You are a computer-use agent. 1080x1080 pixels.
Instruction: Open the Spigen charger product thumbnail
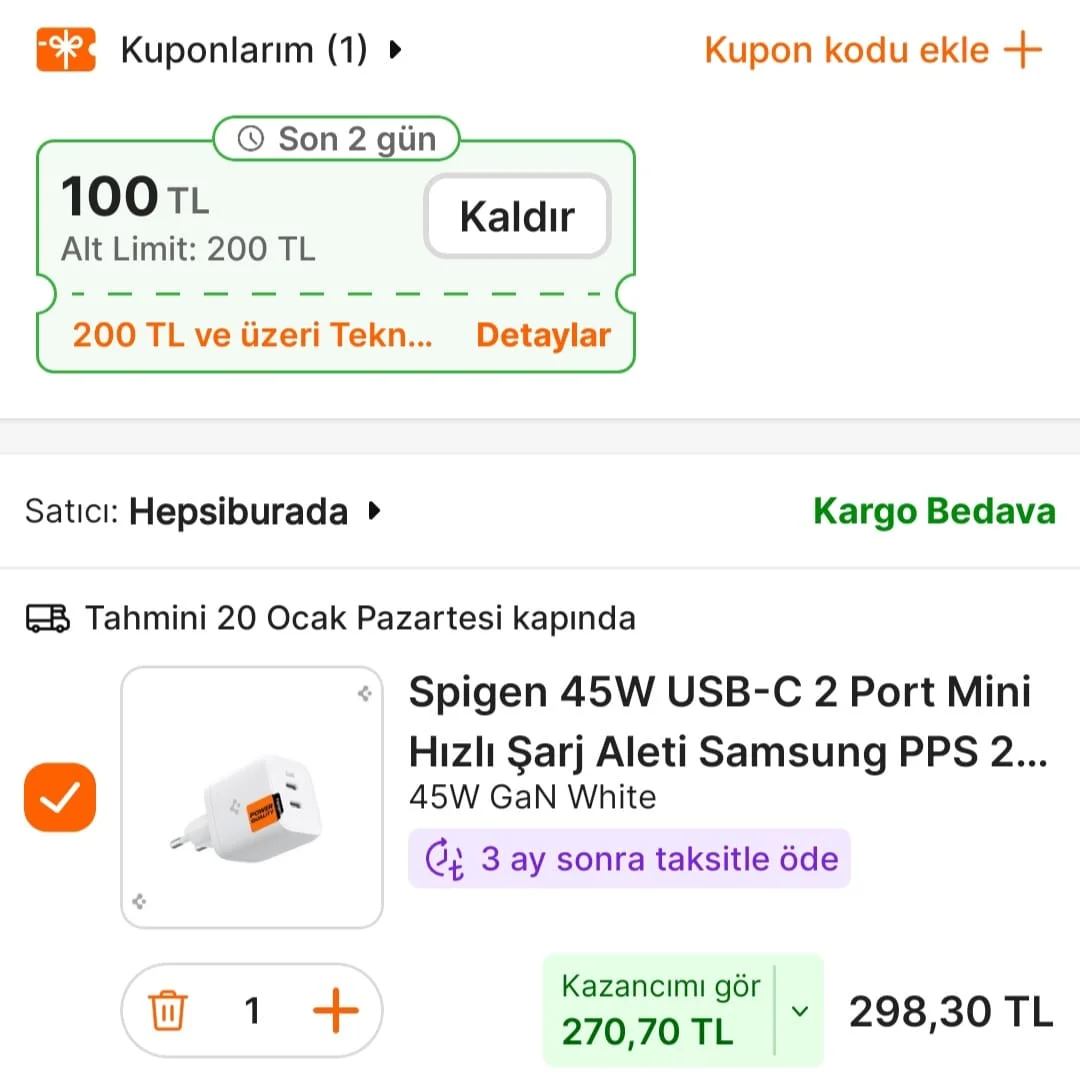(252, 797)
